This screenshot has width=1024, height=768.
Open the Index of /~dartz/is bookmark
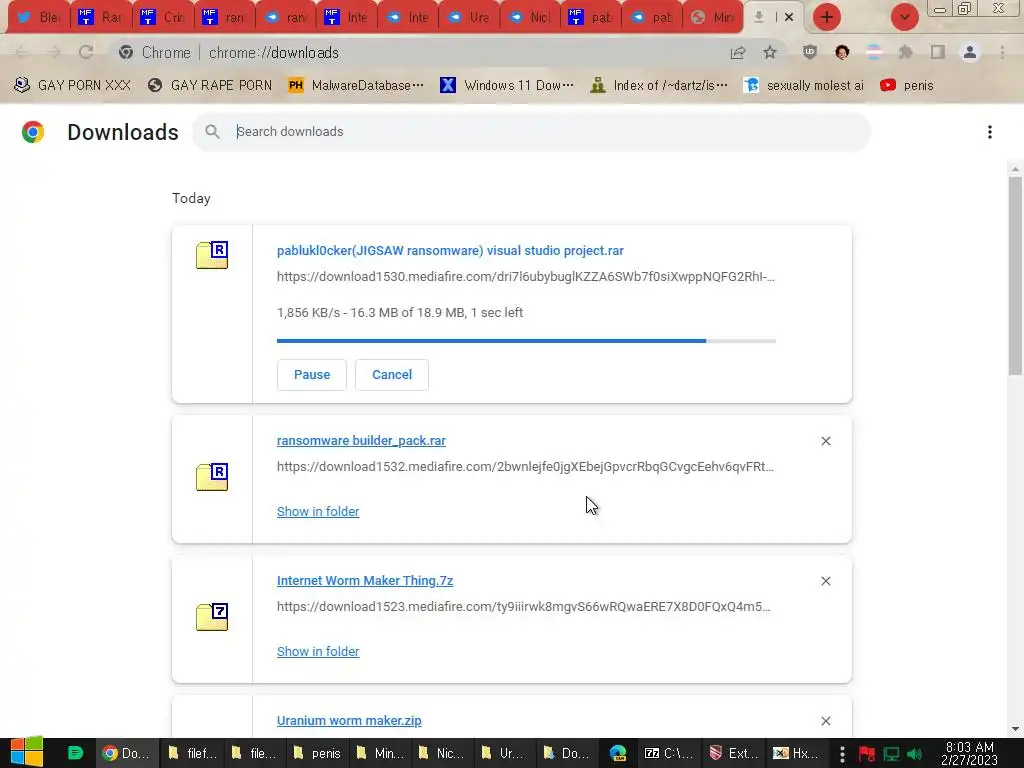[658, 86]
